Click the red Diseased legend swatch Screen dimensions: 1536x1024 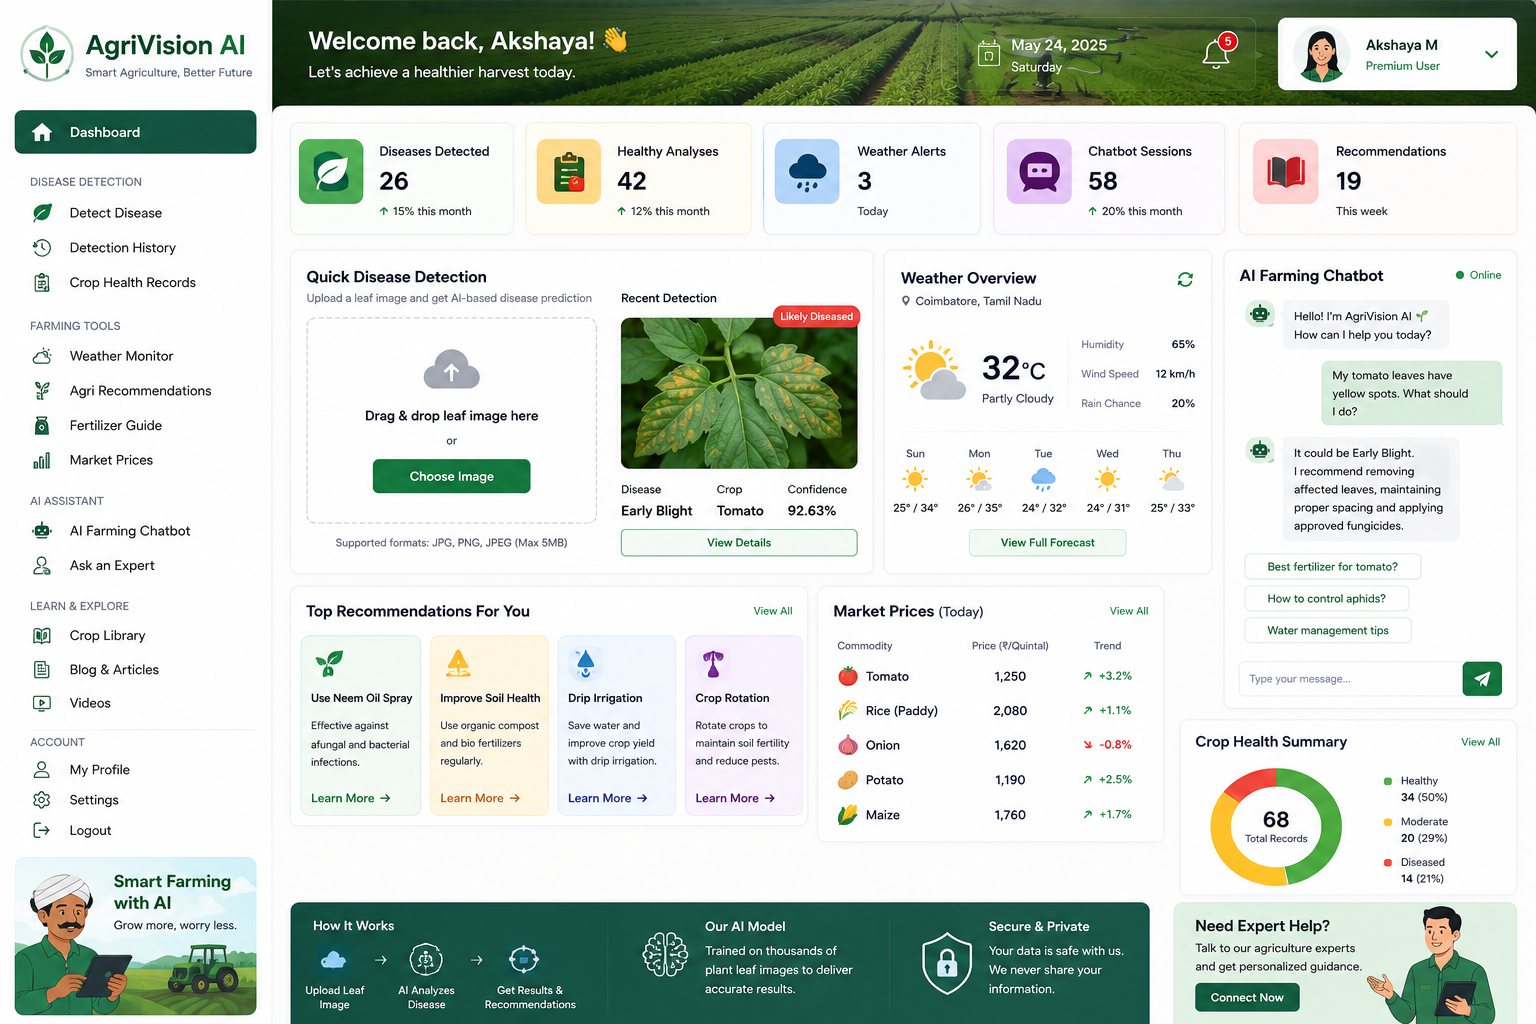click(x=1388, y=862)
